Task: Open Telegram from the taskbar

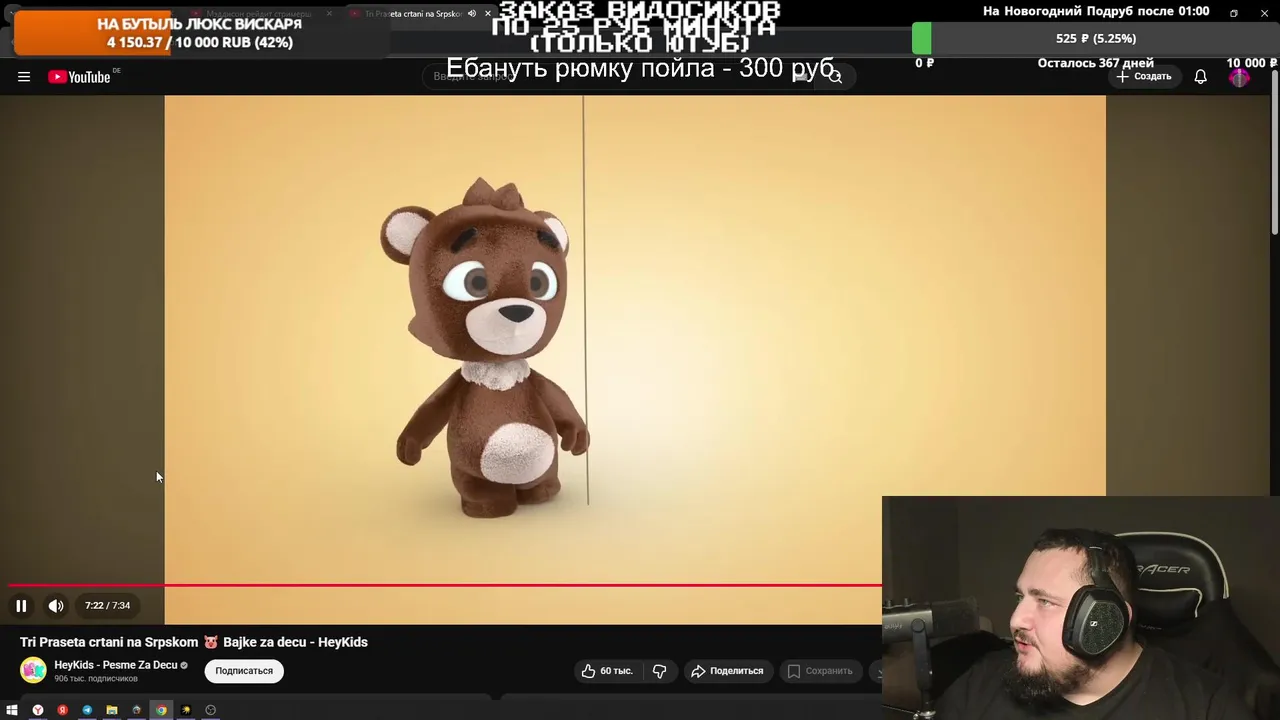Action: [x=87, y=711]
